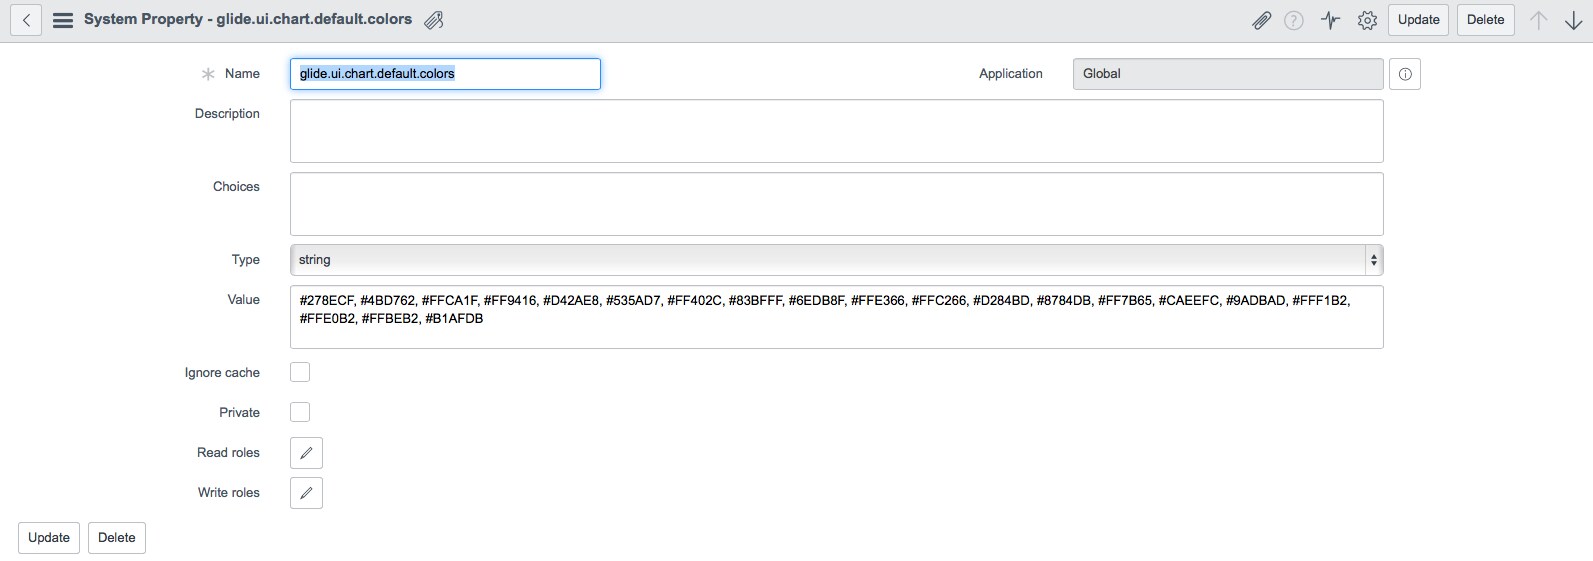Image resolution: width=1593 pixels, height=561 pixels.
Task: Click the Choices label
Action: pyautogui.click(x=236, y=187)
